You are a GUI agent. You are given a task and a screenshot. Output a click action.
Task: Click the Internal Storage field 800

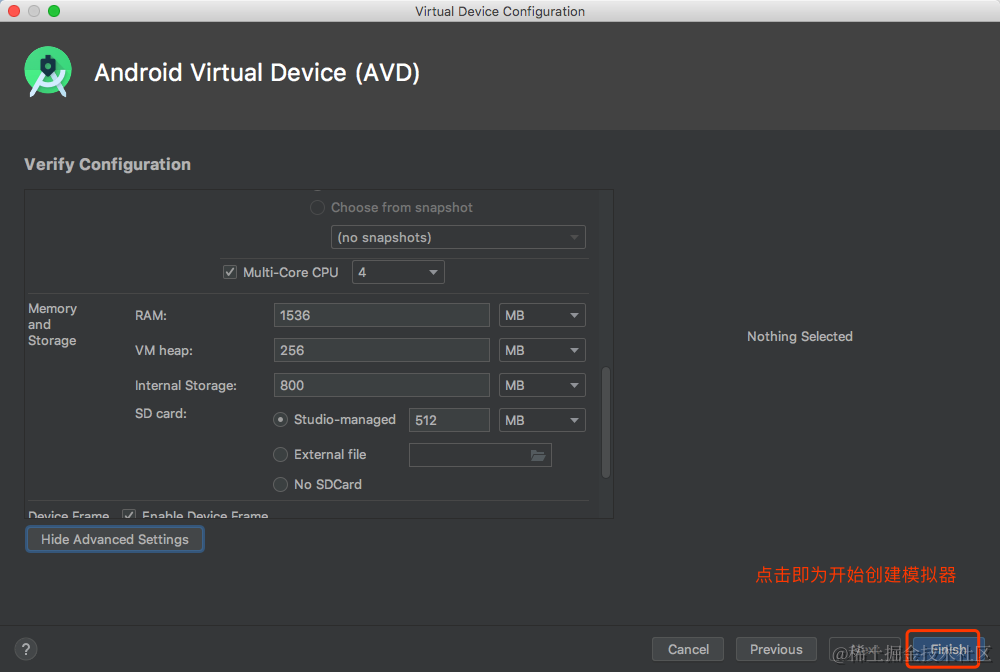tap(381, 385)
